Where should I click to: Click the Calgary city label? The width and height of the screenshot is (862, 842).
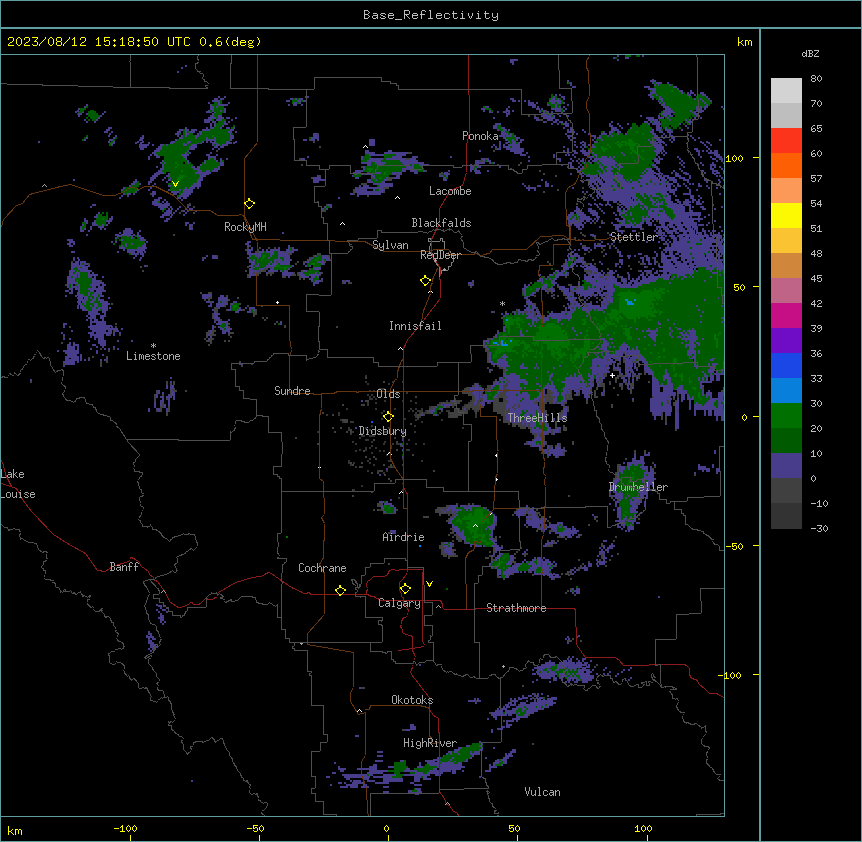[399, 603]
